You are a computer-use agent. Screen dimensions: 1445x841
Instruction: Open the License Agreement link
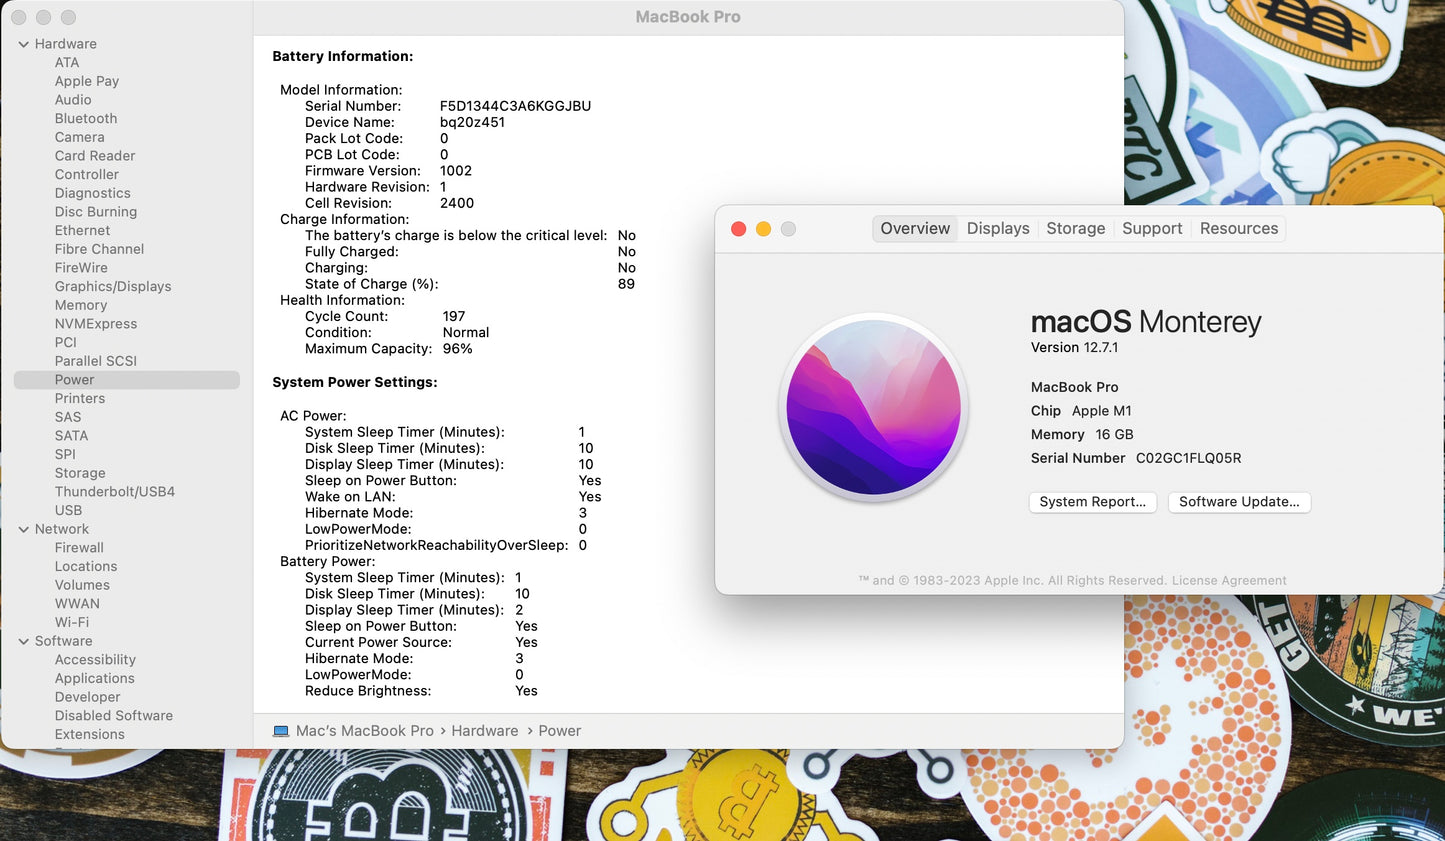pyautogui.click(x=1229, y=580)
